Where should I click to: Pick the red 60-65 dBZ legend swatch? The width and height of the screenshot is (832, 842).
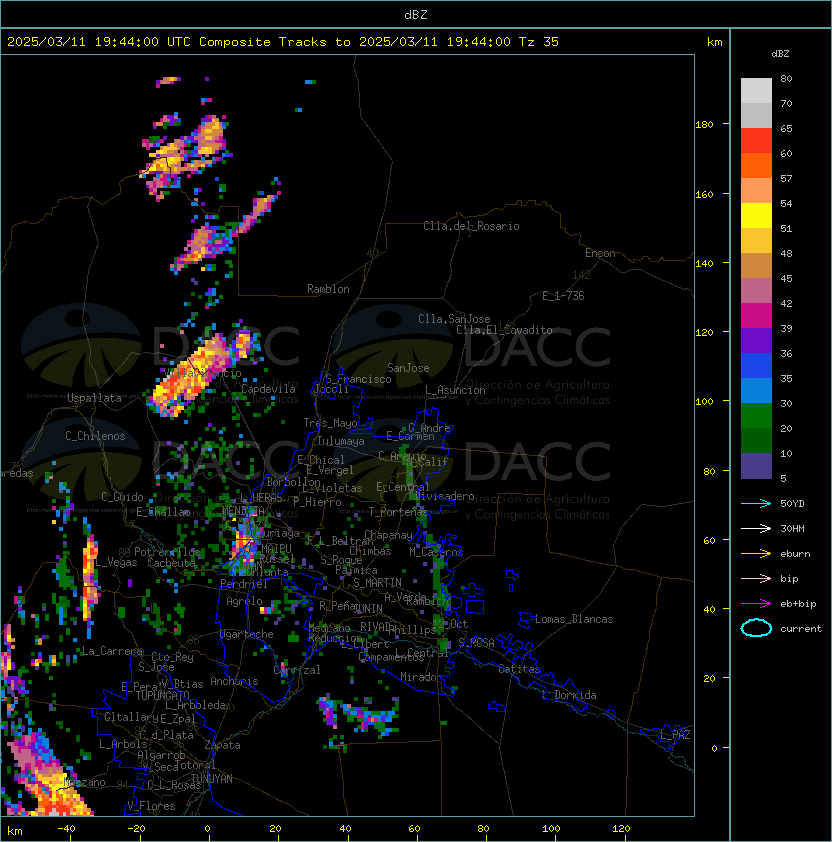756,141
